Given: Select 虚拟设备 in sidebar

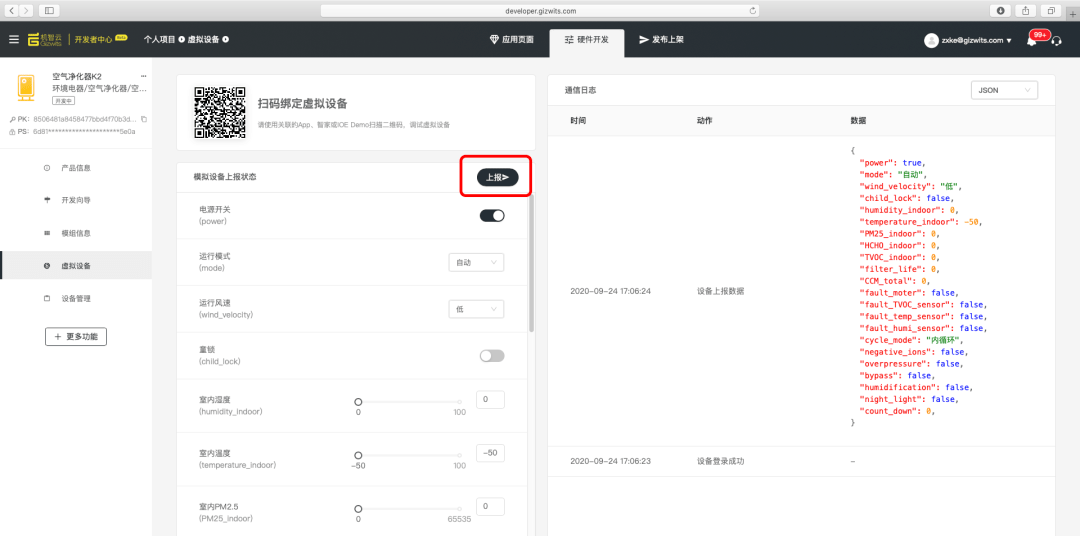Looking at the screenshot, I should [76, 266].
